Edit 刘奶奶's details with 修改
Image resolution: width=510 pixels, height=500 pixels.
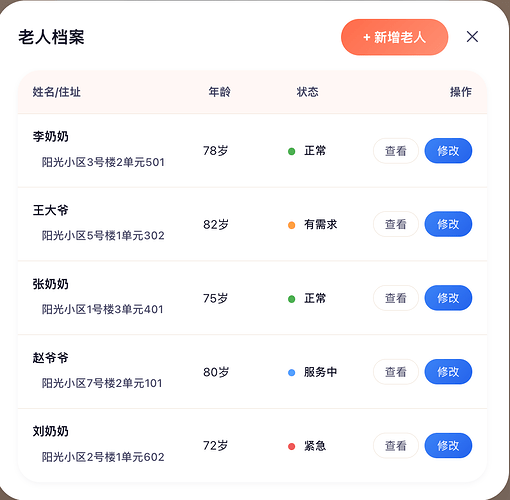pyautogui.click(x=448, y=446)
